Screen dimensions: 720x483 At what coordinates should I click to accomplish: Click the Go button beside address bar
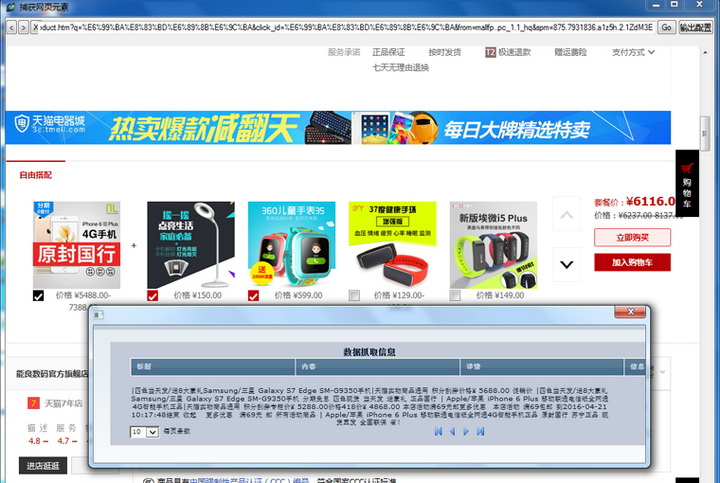[x=666, y=28]
